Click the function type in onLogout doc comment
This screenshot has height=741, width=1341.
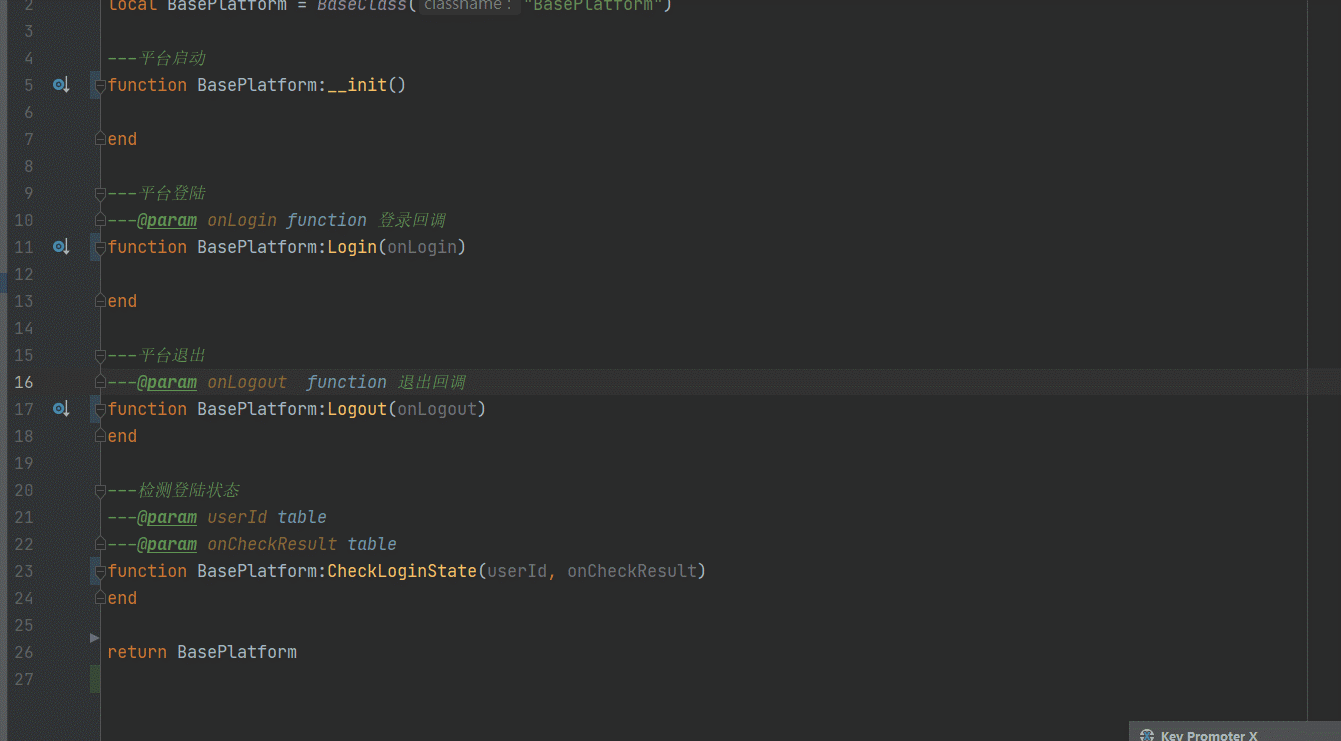[347, 382]
